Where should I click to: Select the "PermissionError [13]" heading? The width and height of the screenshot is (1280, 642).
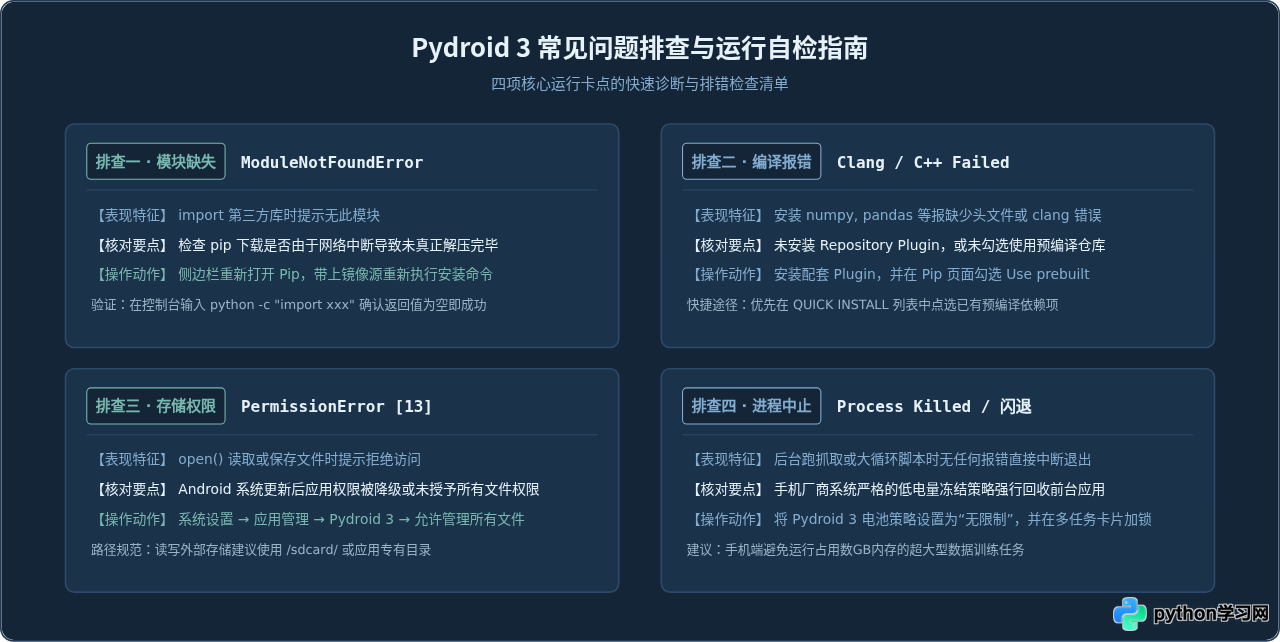tap(337, 406)
